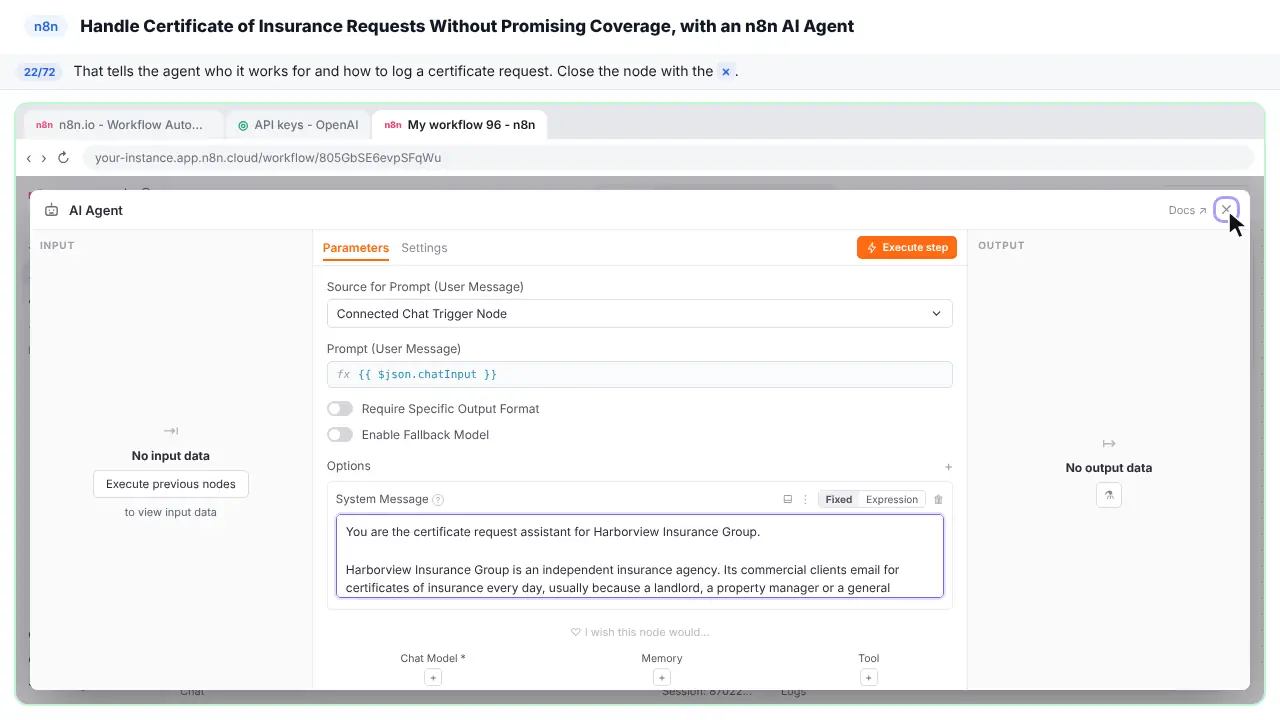Add a Memory connection

pos(662,678)
